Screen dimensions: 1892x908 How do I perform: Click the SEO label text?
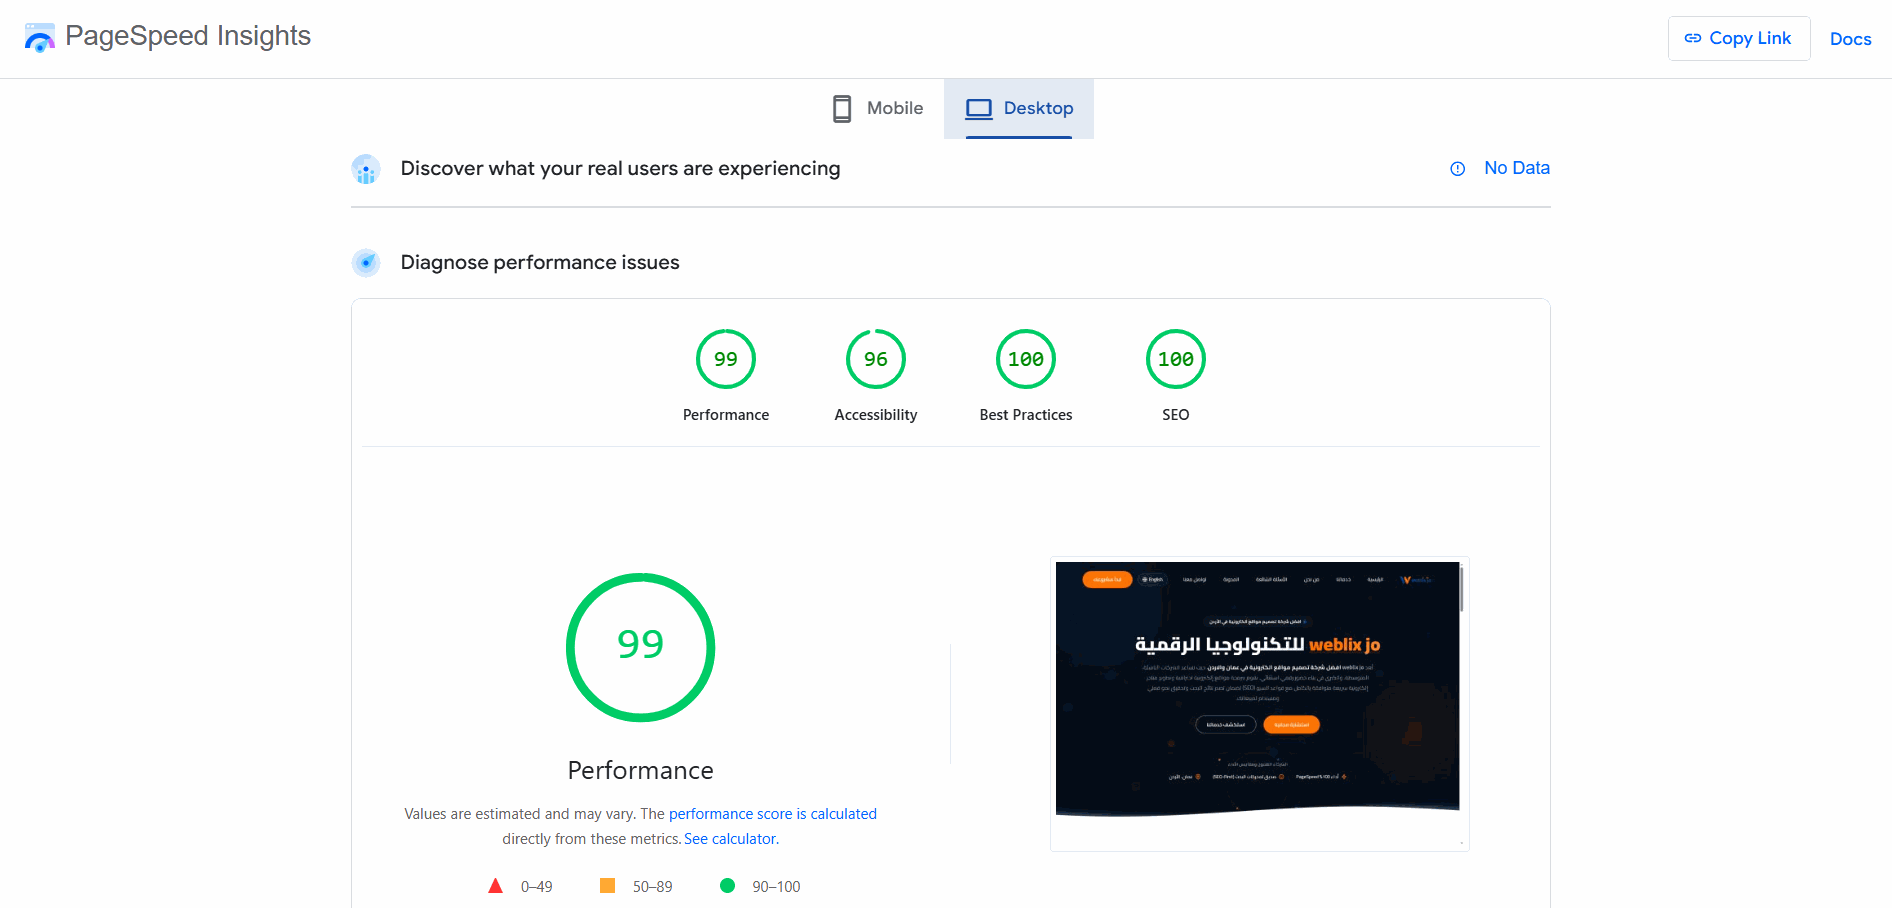1176,415
